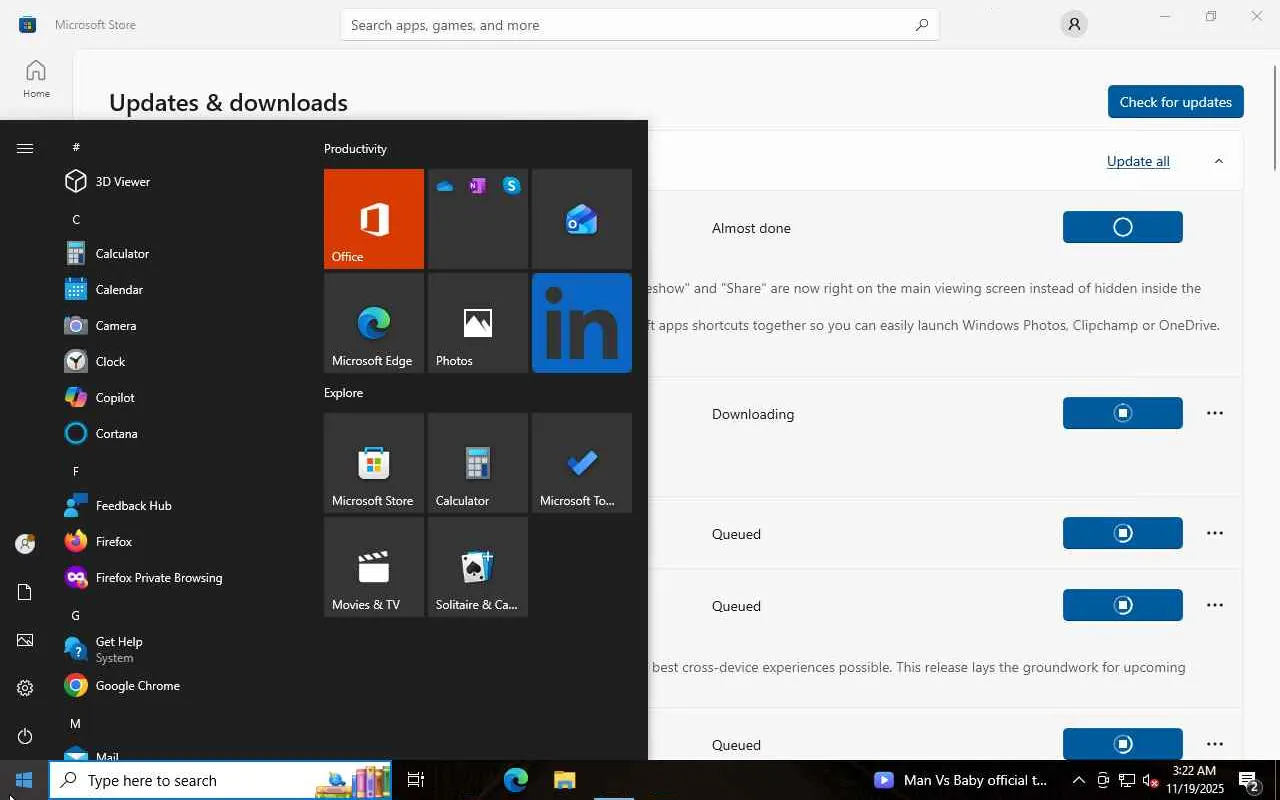Click the Store search magnifier icon
Screen dimensions: 1280x800
921,25
